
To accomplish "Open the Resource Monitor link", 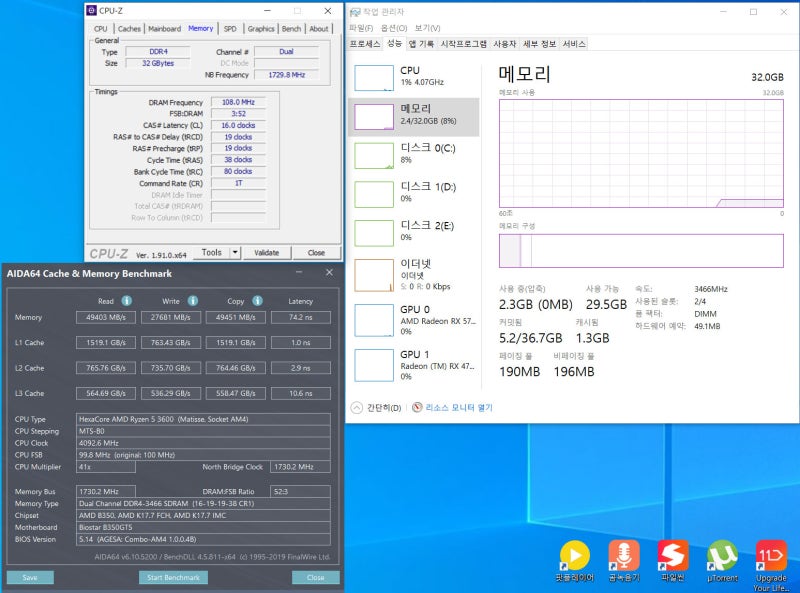I will point(459,407).
